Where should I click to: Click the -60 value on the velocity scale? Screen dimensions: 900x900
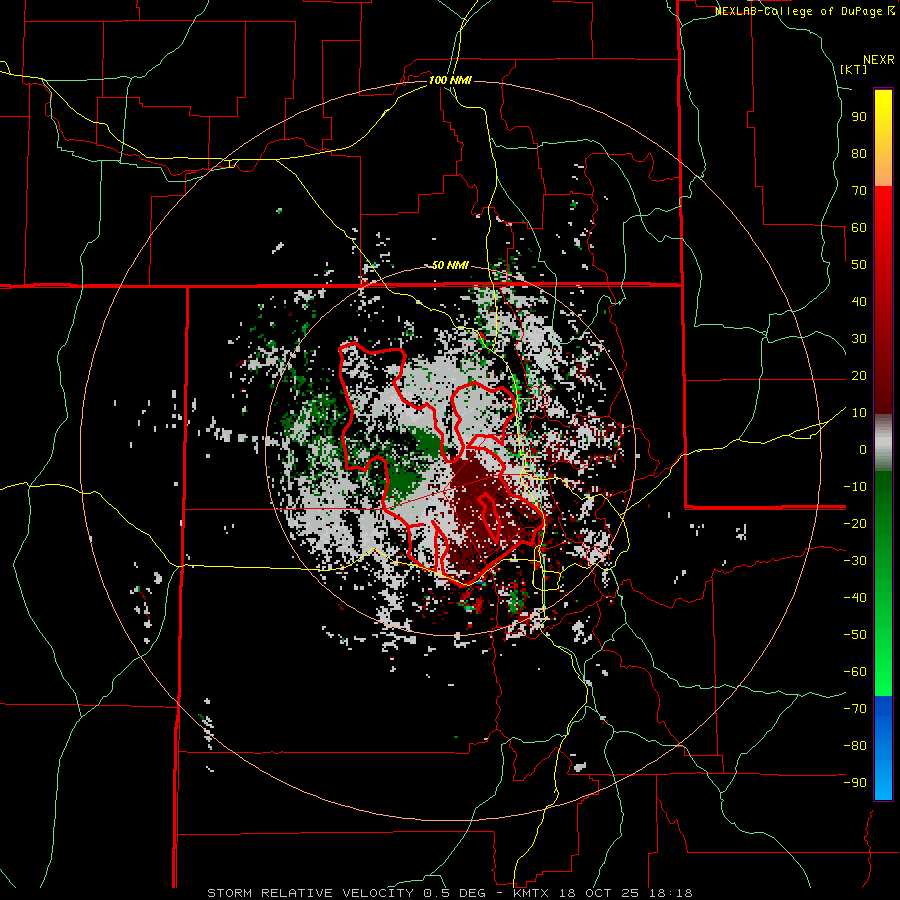click(855, 672)
